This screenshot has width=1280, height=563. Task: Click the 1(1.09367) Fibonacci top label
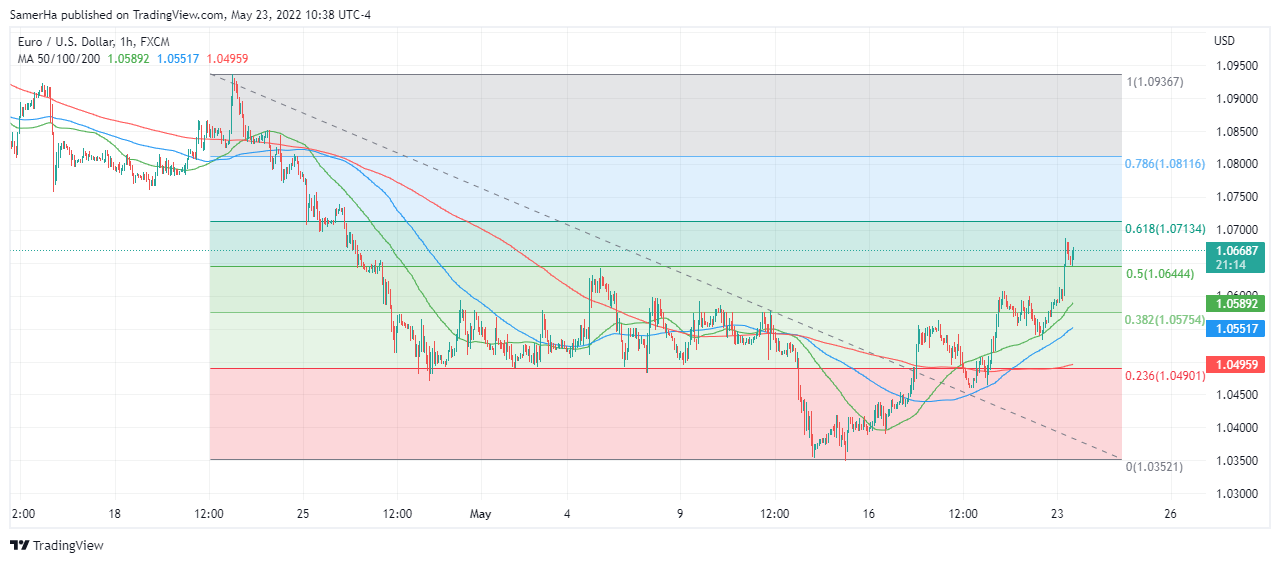pos(1155,82)
